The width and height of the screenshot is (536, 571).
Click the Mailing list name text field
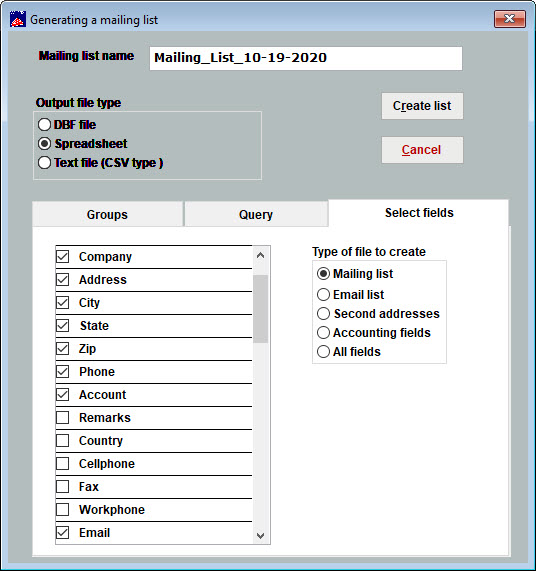tap(306, 58)
